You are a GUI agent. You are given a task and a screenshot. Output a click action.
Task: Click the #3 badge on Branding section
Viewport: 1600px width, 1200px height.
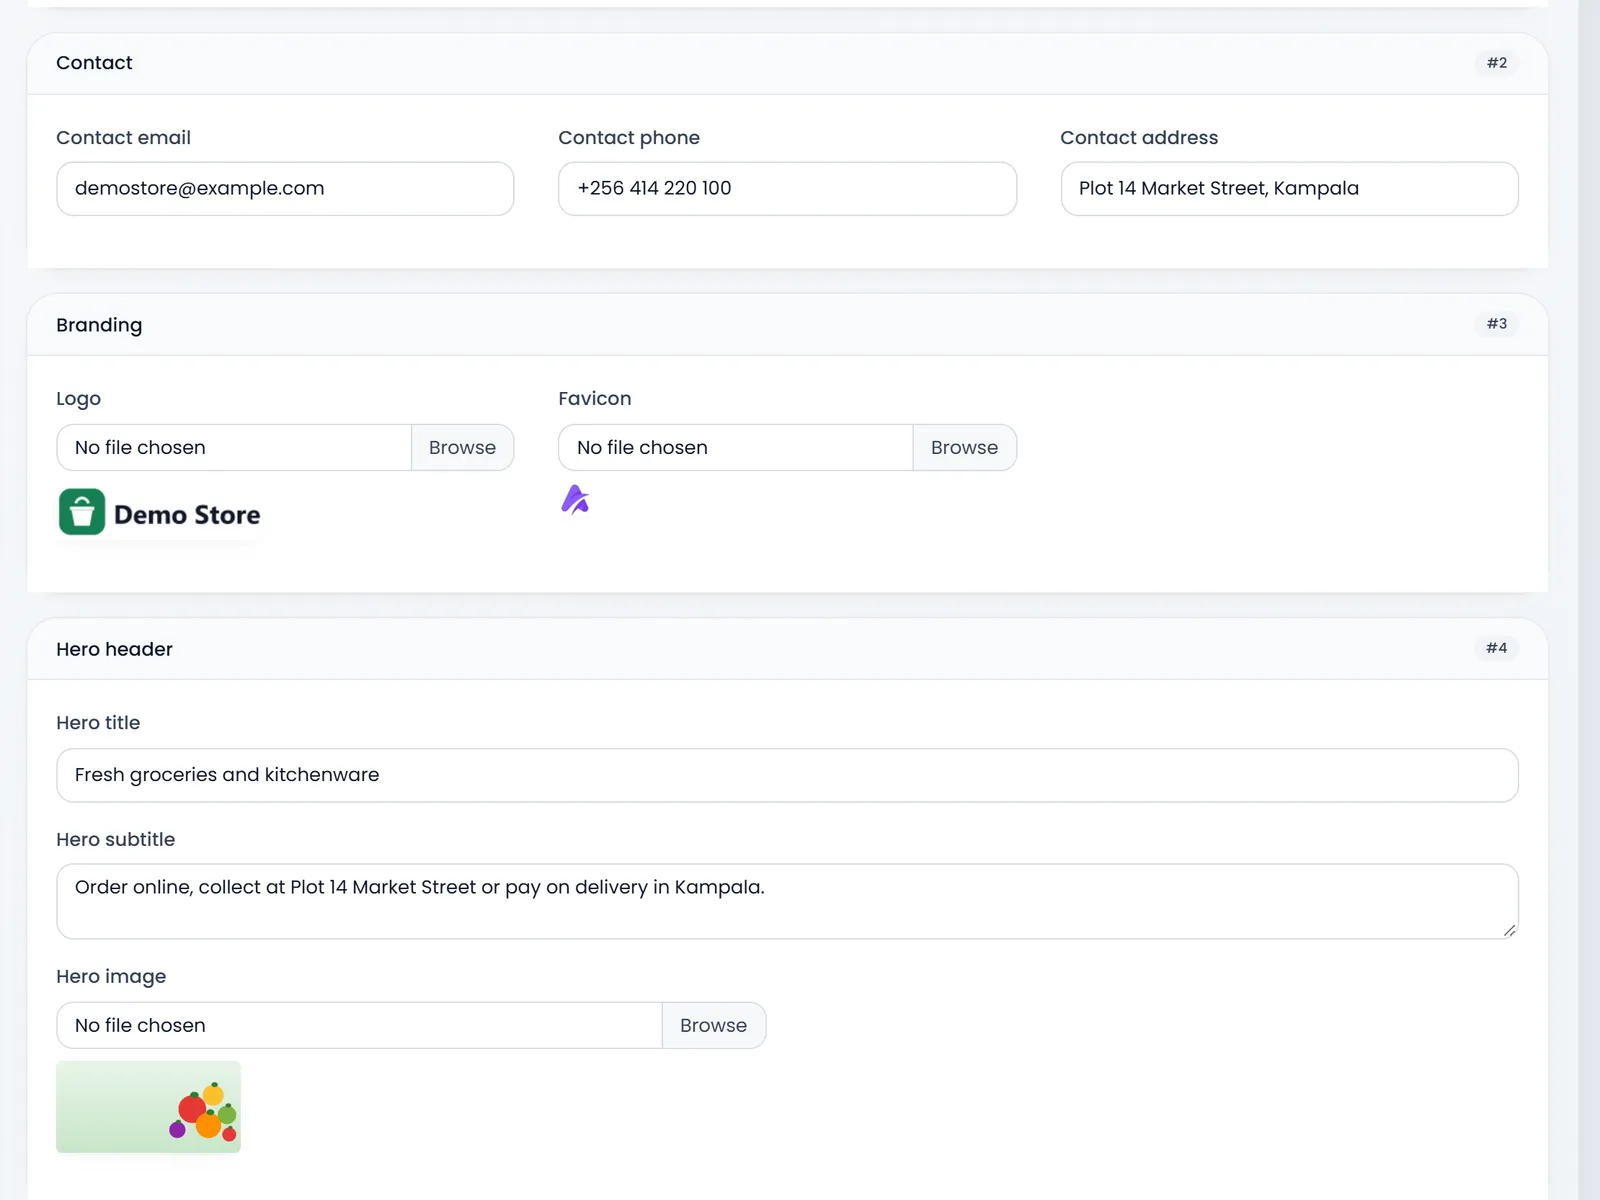pyautogui.click(x=1496, y=324)
